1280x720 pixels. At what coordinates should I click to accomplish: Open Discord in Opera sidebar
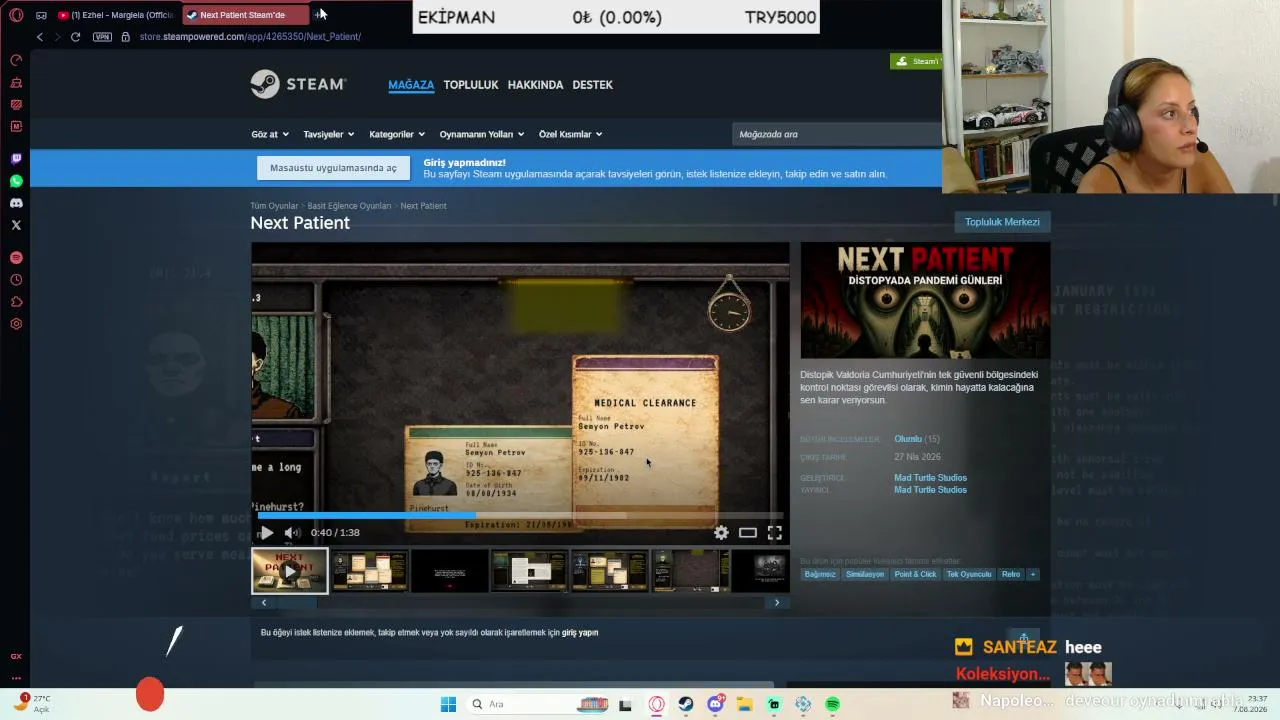[16, 203]
